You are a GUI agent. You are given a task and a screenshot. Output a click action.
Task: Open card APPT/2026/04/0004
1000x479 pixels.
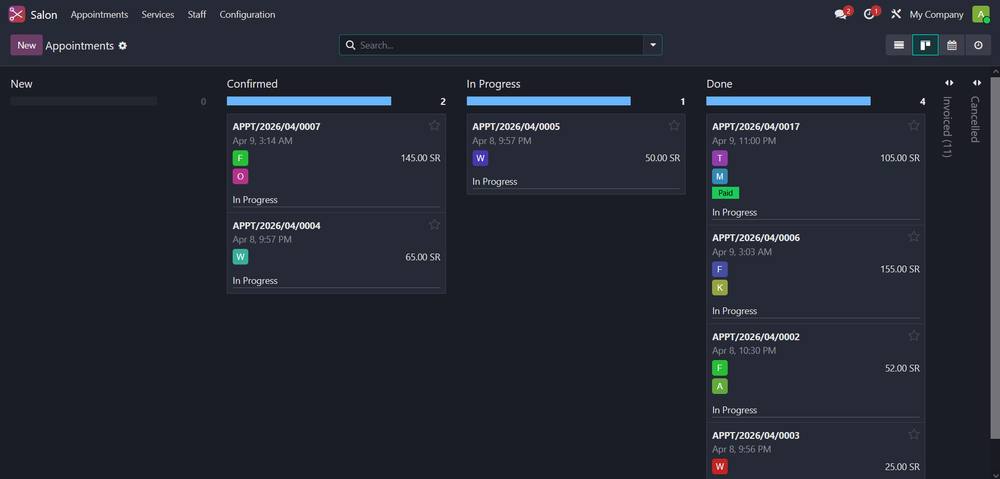coord(336,253)
